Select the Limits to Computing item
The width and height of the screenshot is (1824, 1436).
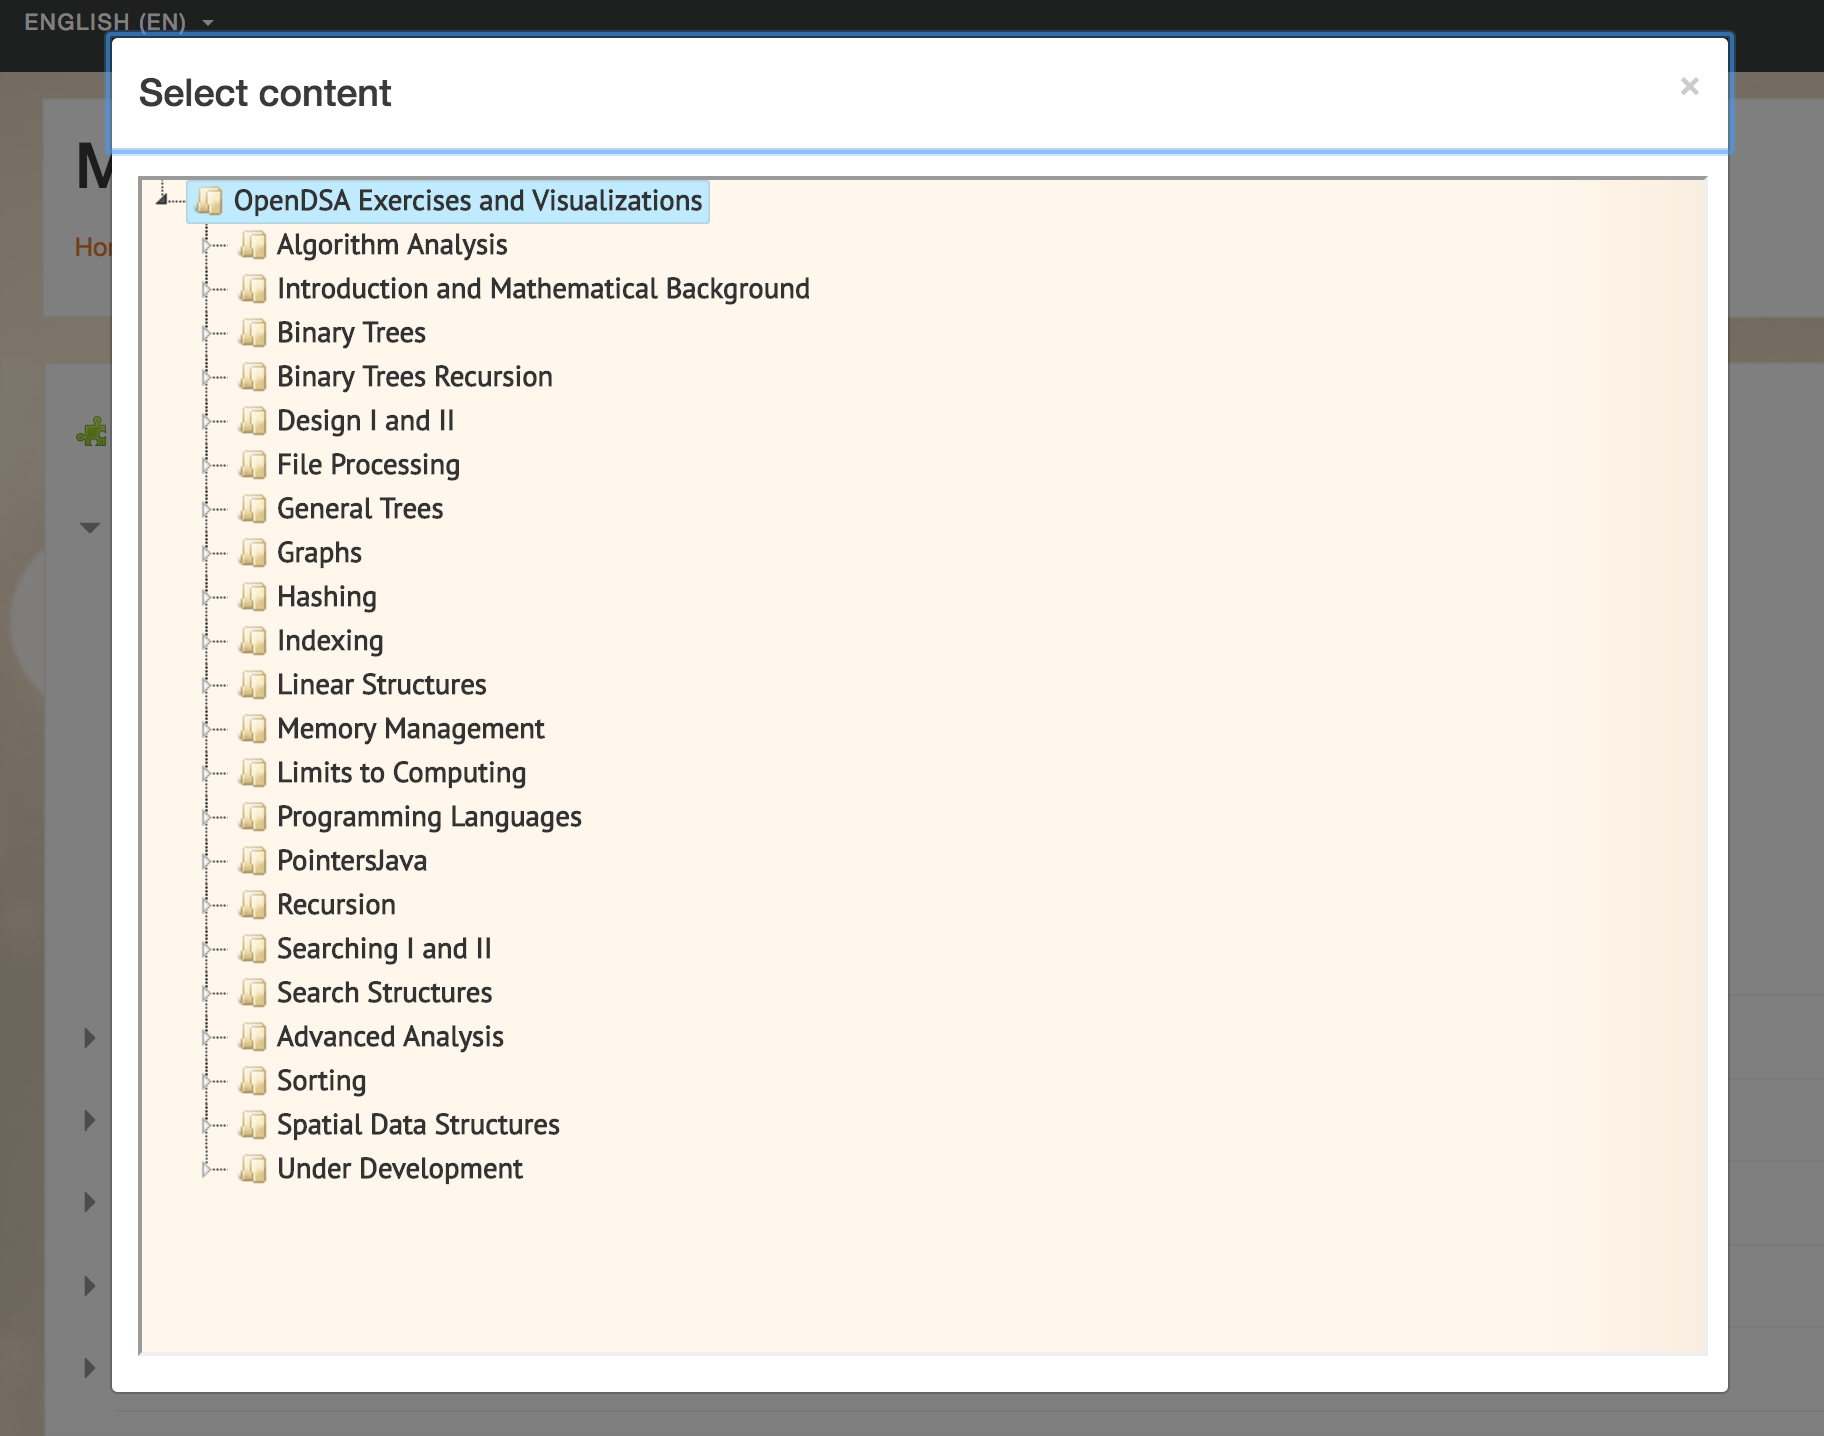pyautogui.click(x=401, y=773)
